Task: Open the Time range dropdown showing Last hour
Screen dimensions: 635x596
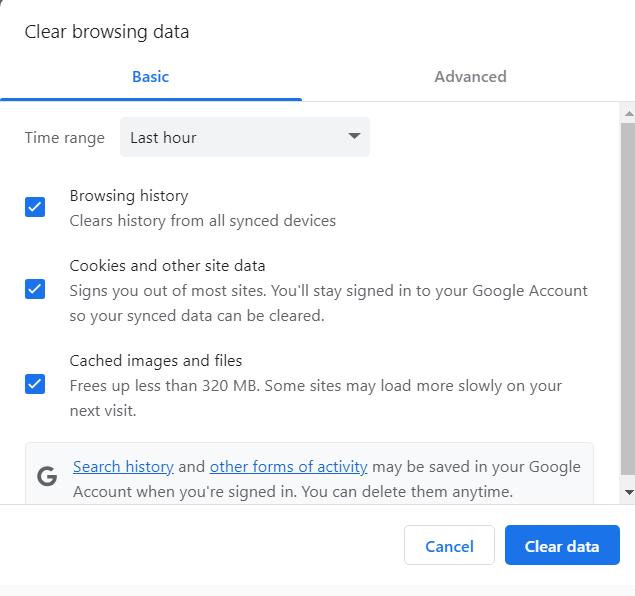Action: point(244,137)
